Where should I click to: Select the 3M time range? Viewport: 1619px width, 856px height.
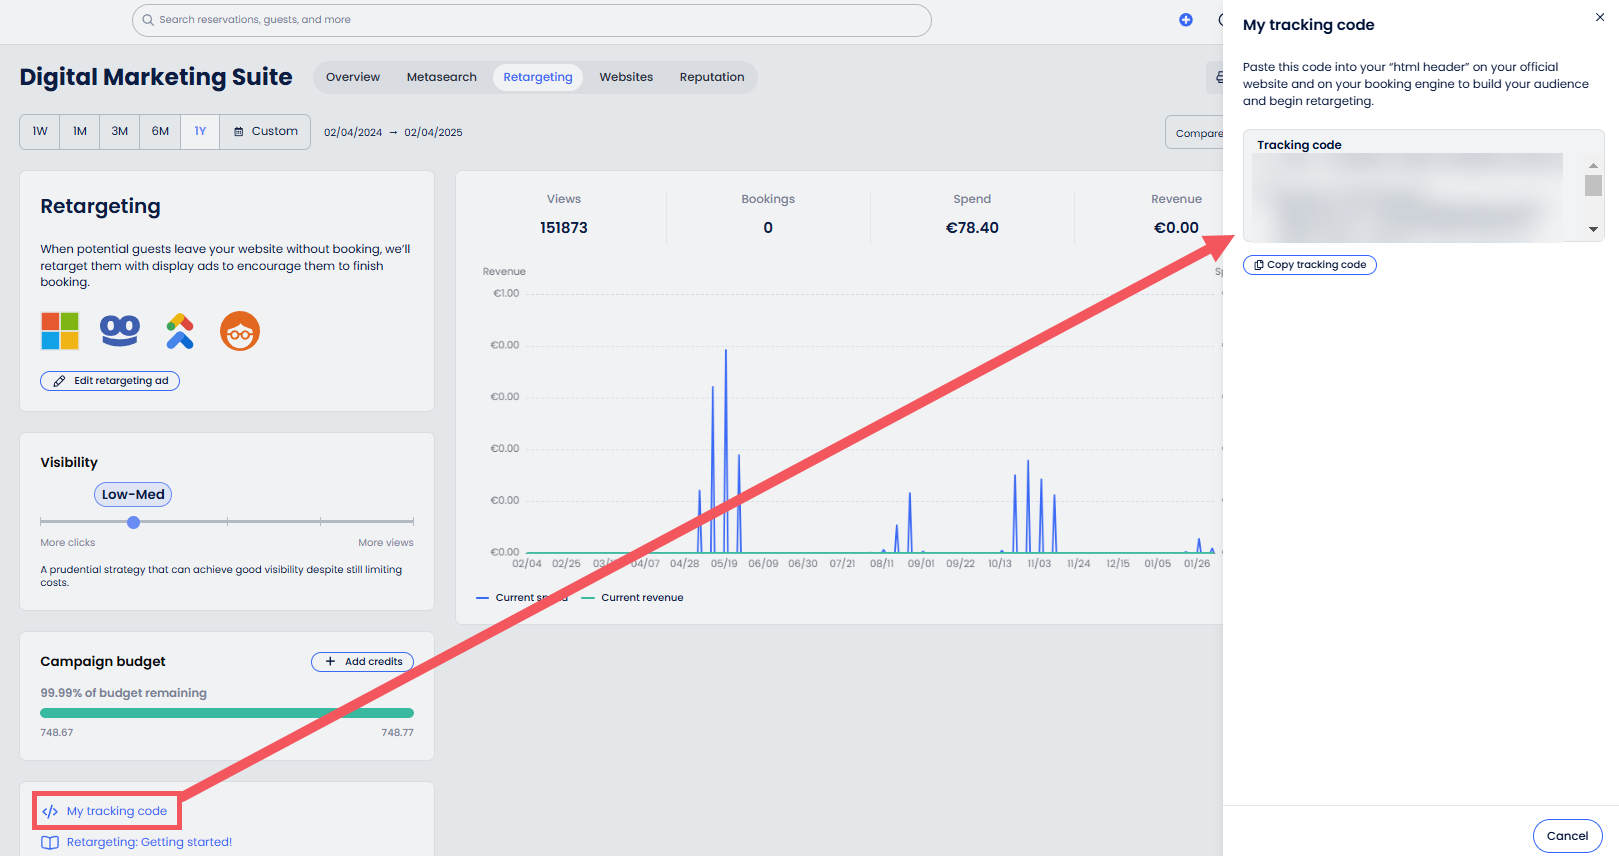(x=120, y=131)
